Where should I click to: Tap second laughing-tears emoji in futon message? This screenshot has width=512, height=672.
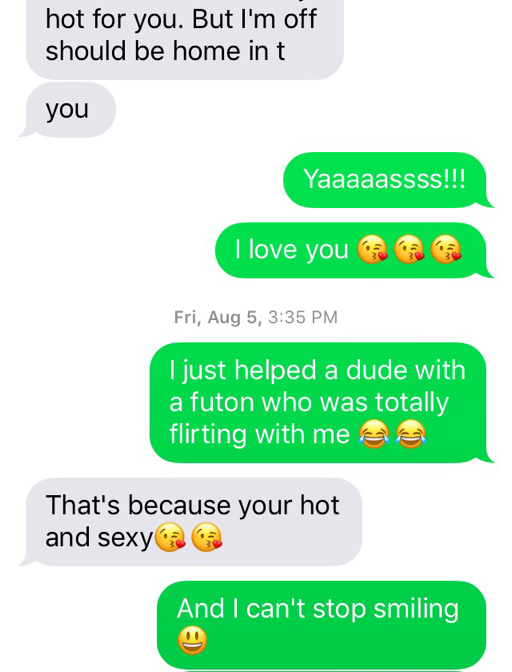pos(411,435)
